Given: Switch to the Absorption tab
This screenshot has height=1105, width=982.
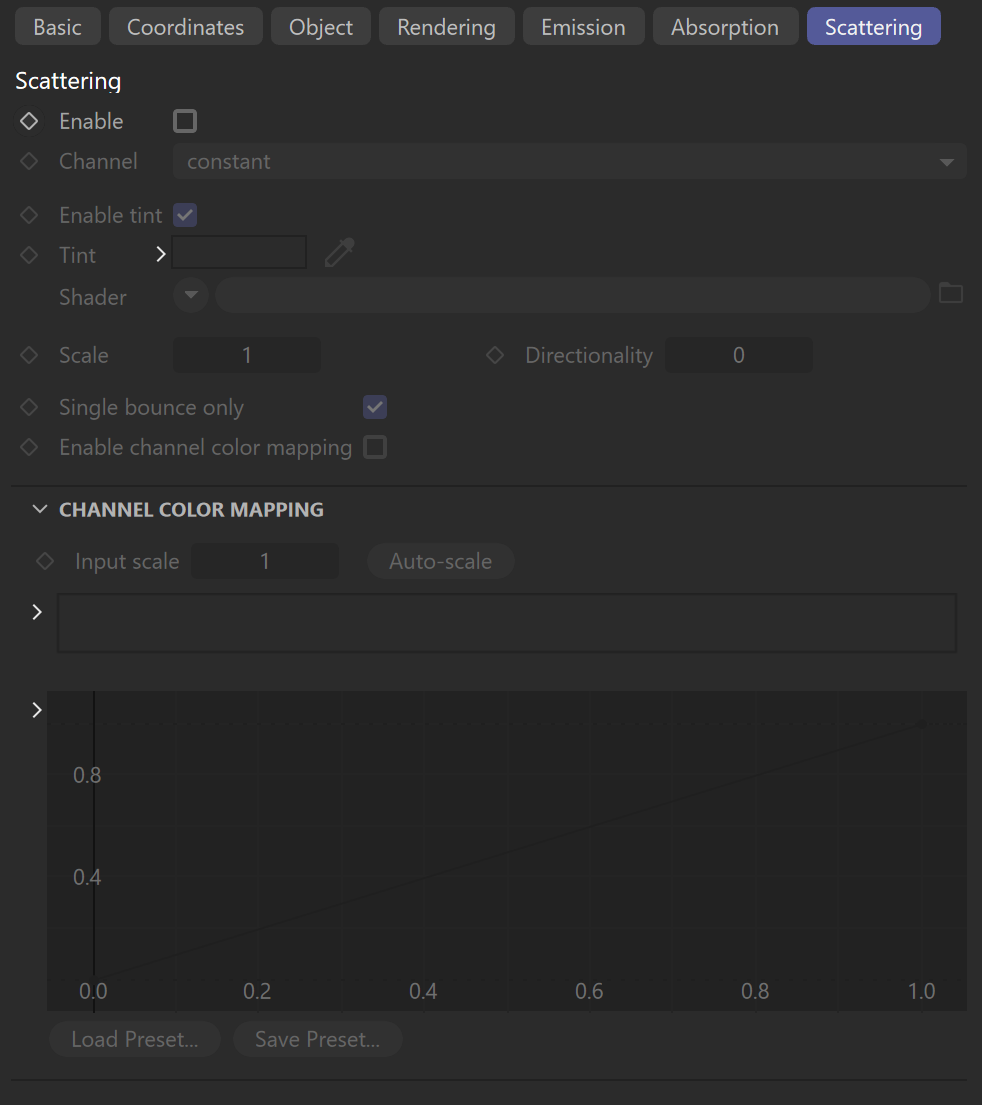Looking at the screenshot, I should click(x=725, y=27).
